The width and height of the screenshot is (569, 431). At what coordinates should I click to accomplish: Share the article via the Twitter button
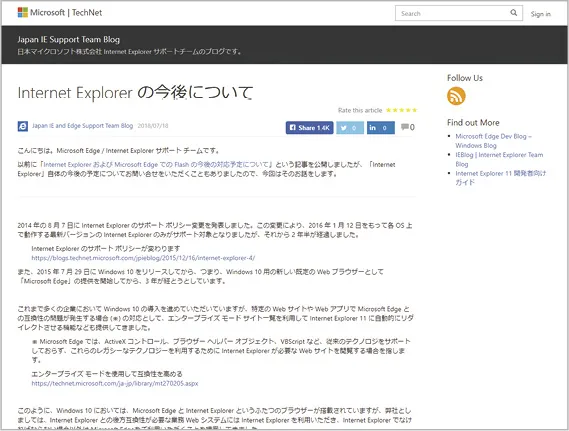coord(350,128)
